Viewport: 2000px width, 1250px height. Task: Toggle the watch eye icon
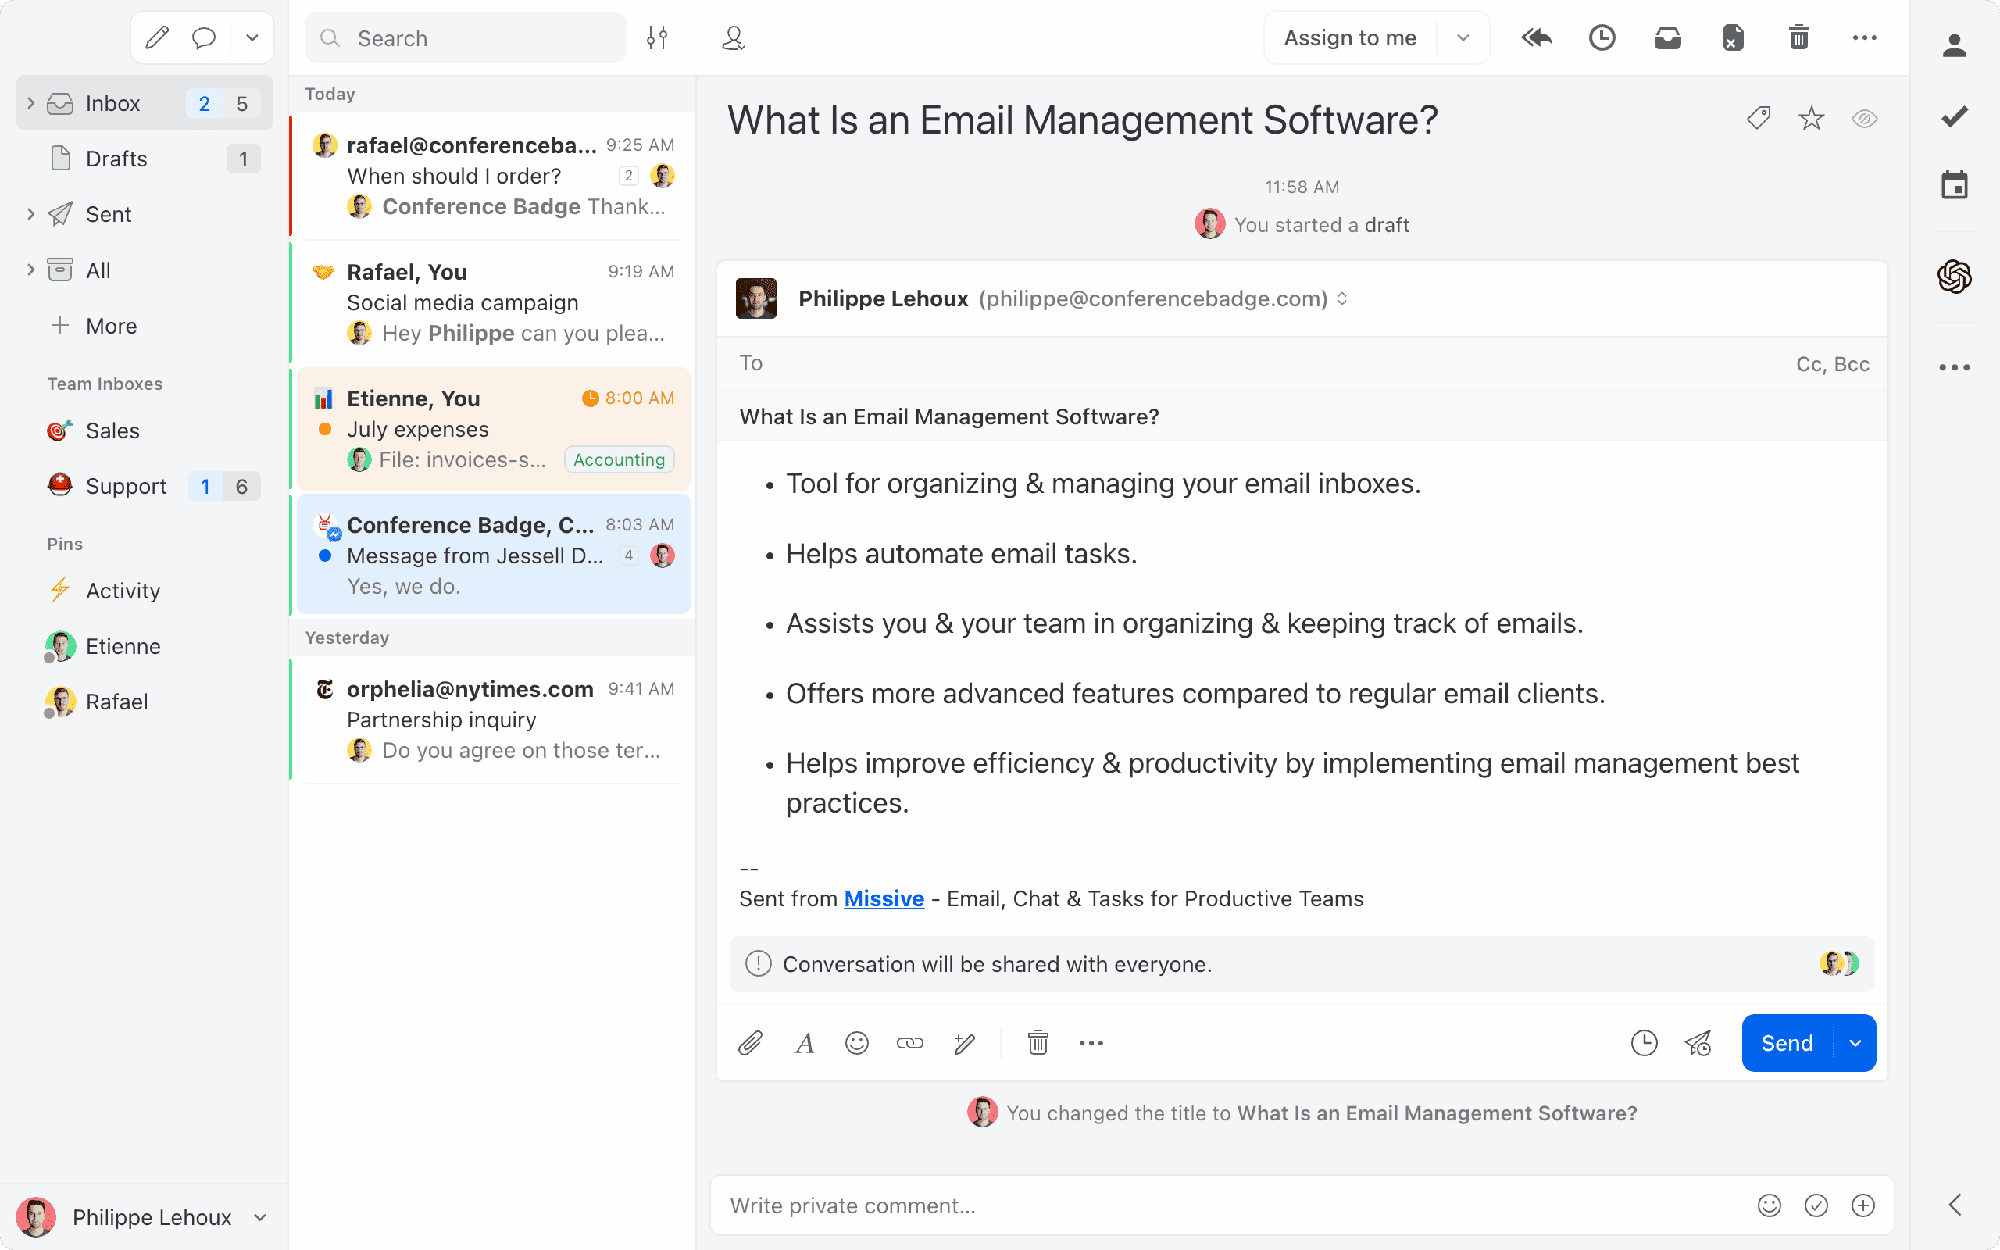pos(1864,119)
